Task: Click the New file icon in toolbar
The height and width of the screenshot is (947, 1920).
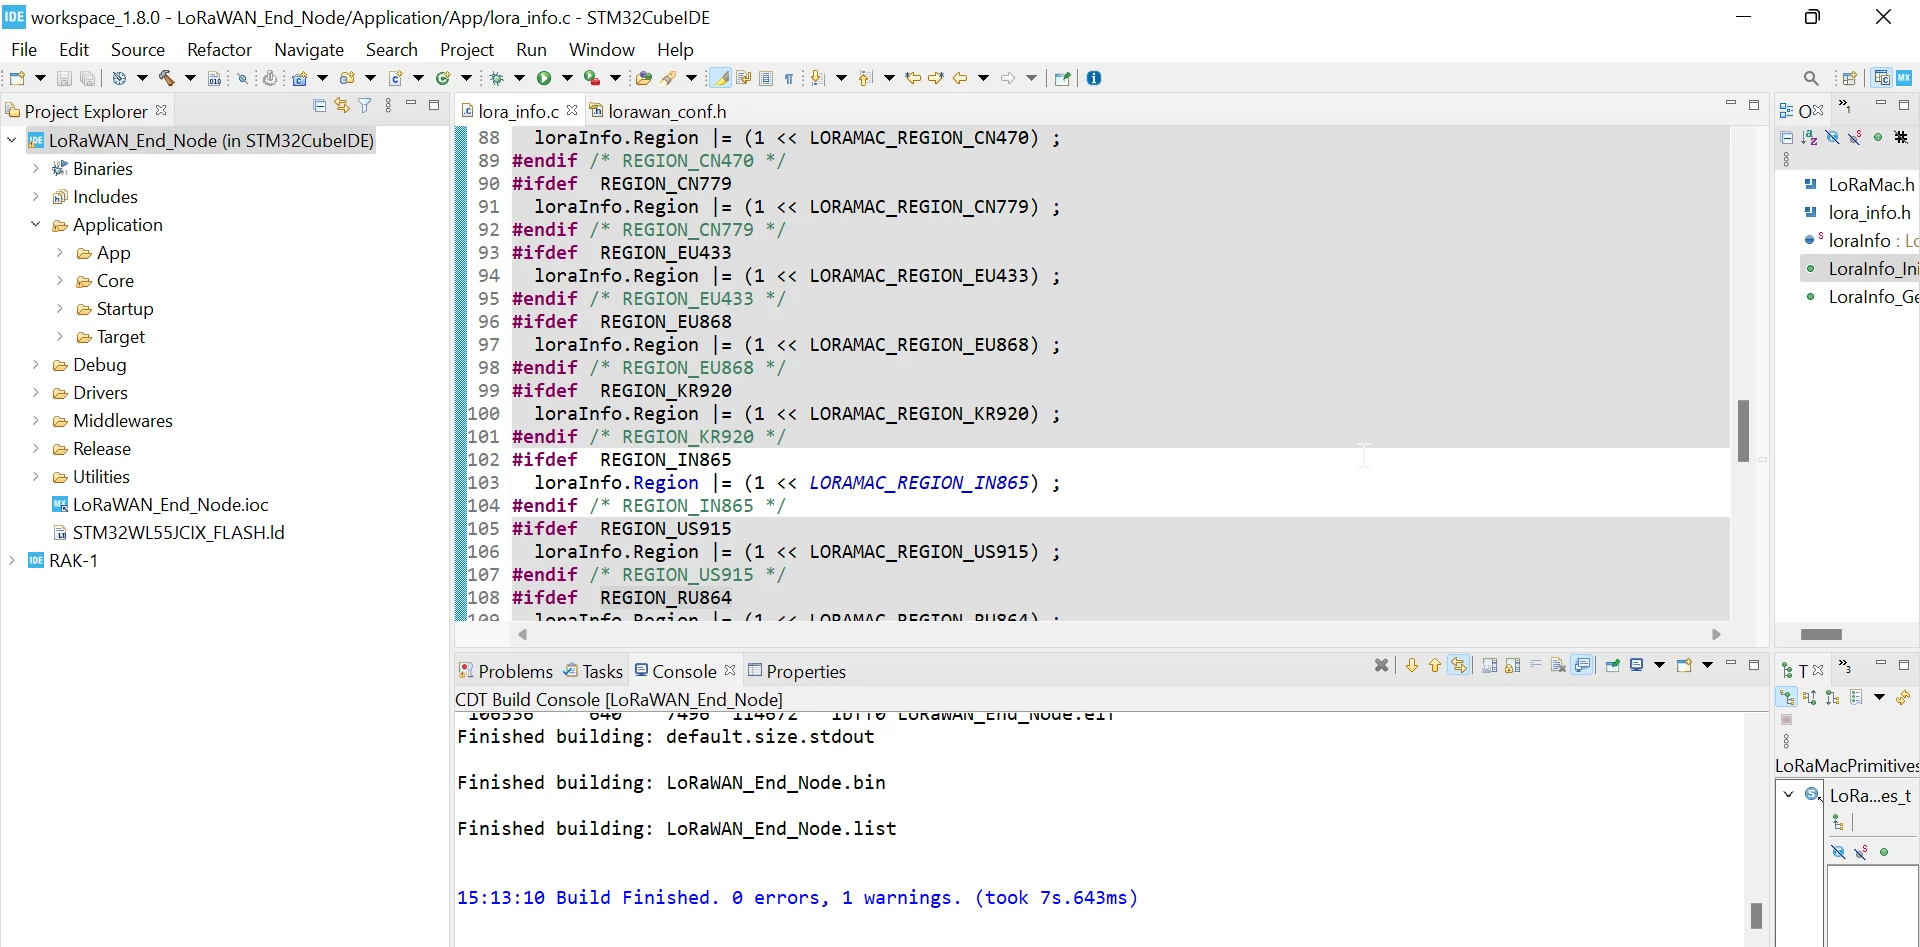Action: (17, 78)
